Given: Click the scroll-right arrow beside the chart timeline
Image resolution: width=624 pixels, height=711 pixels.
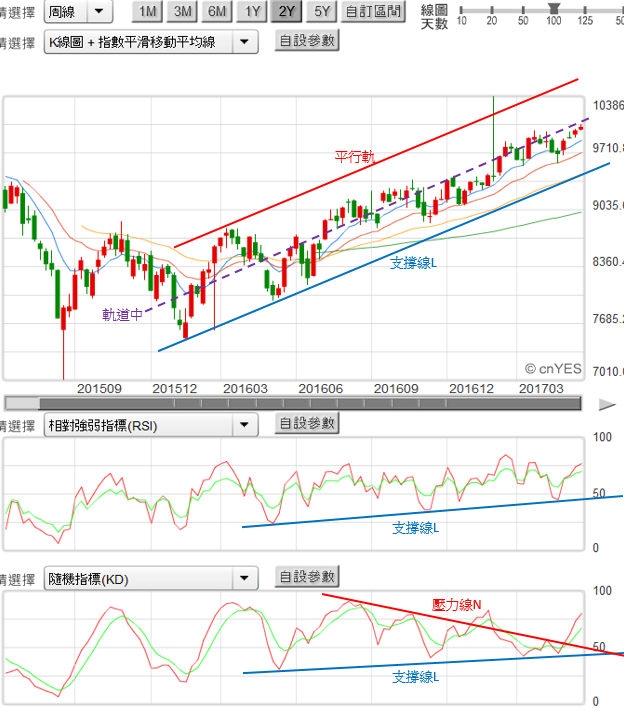Looking at the screenshot, I should tap(606, 404).
